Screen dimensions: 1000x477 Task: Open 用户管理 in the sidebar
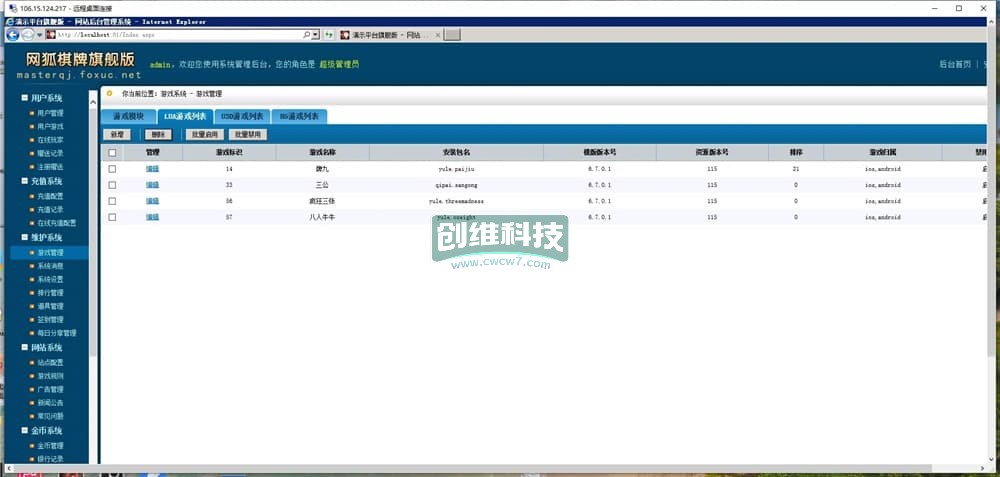point(50,113)
